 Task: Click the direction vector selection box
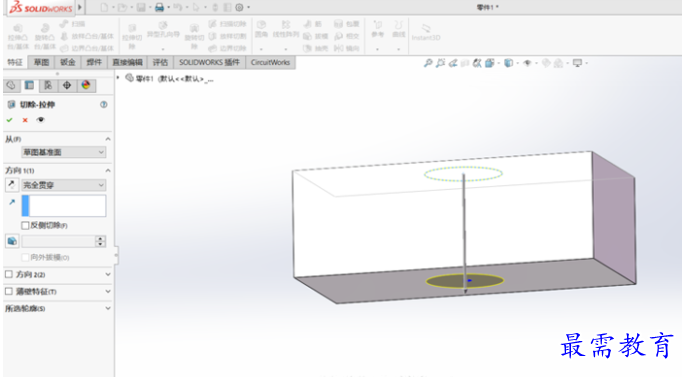64,206
